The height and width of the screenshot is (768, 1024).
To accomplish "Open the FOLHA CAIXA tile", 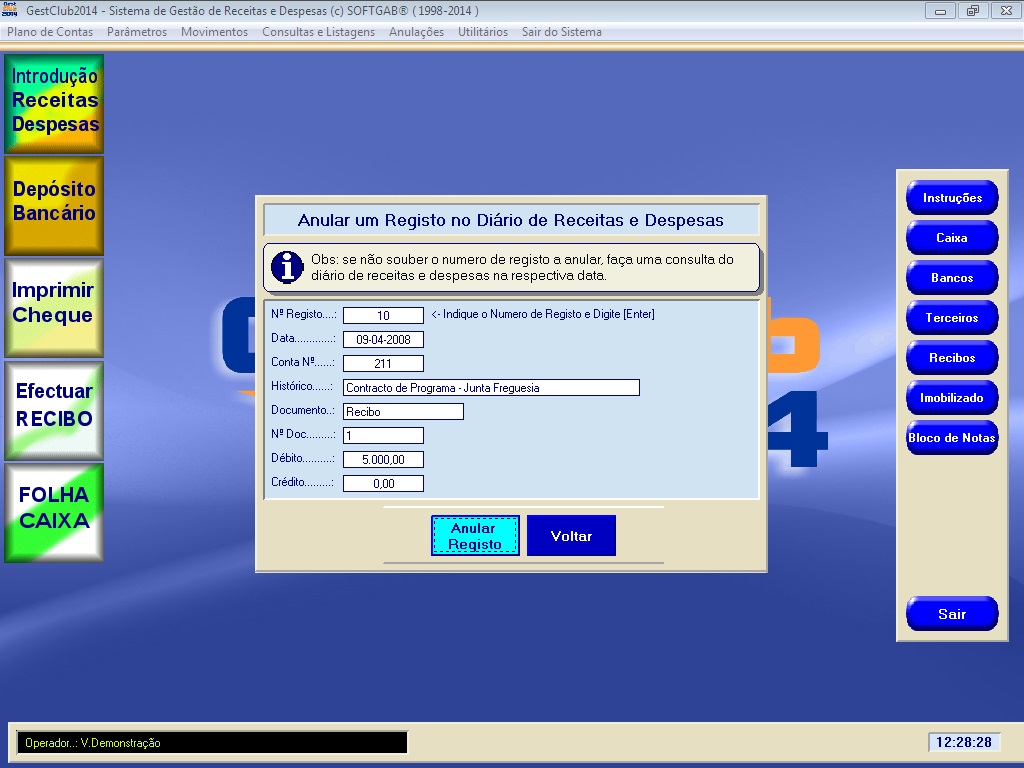I will click(54, 511).
